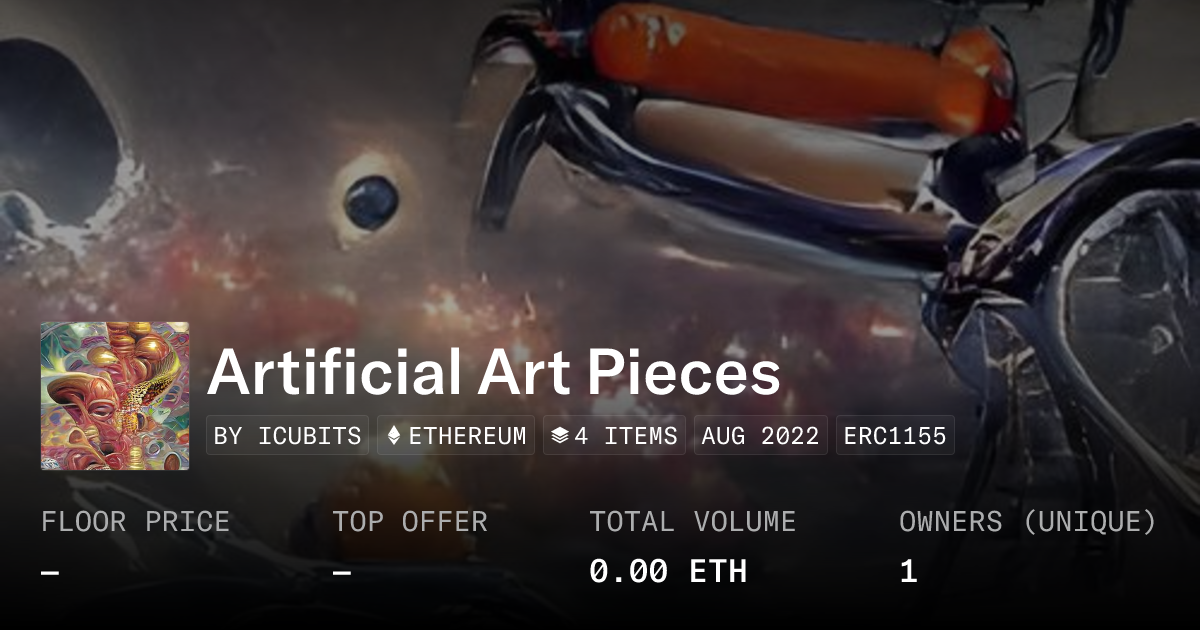Select the ERC1155 token standard badge
This screenshot has width=1200, height=630.
coord(895,436)
